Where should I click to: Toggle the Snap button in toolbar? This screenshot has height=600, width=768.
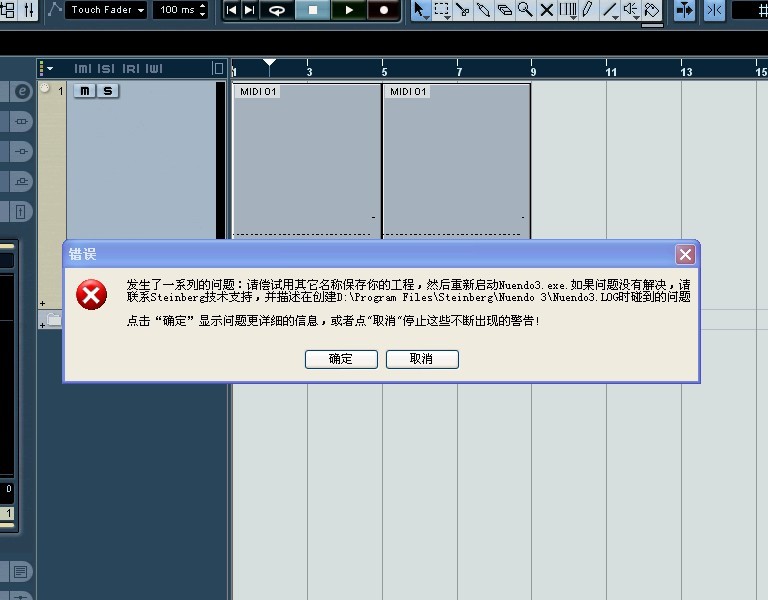click(714, 10)
